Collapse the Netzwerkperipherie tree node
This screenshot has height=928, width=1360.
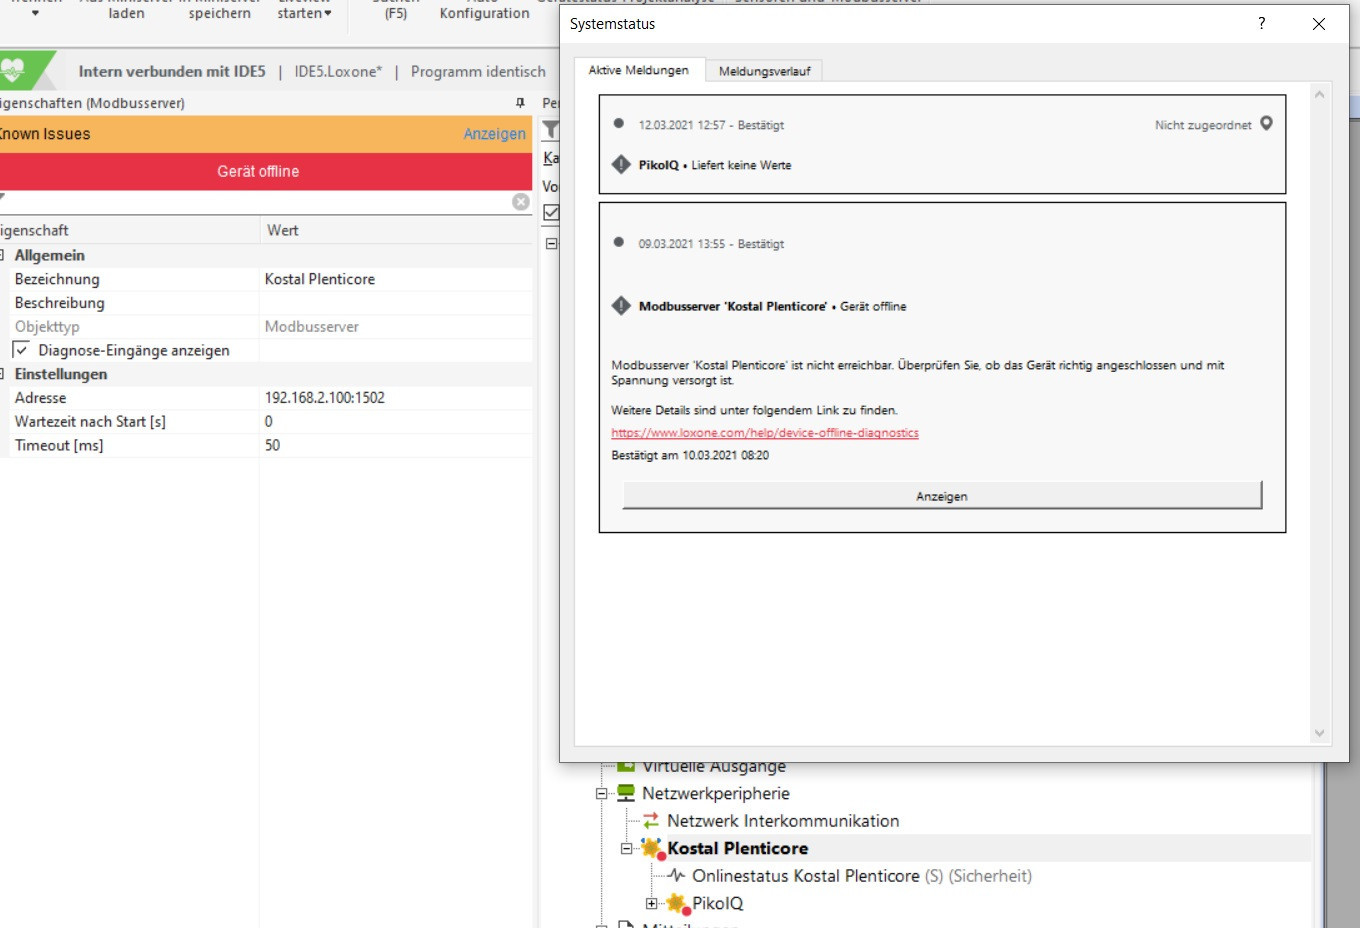click(x=602, y=794)
